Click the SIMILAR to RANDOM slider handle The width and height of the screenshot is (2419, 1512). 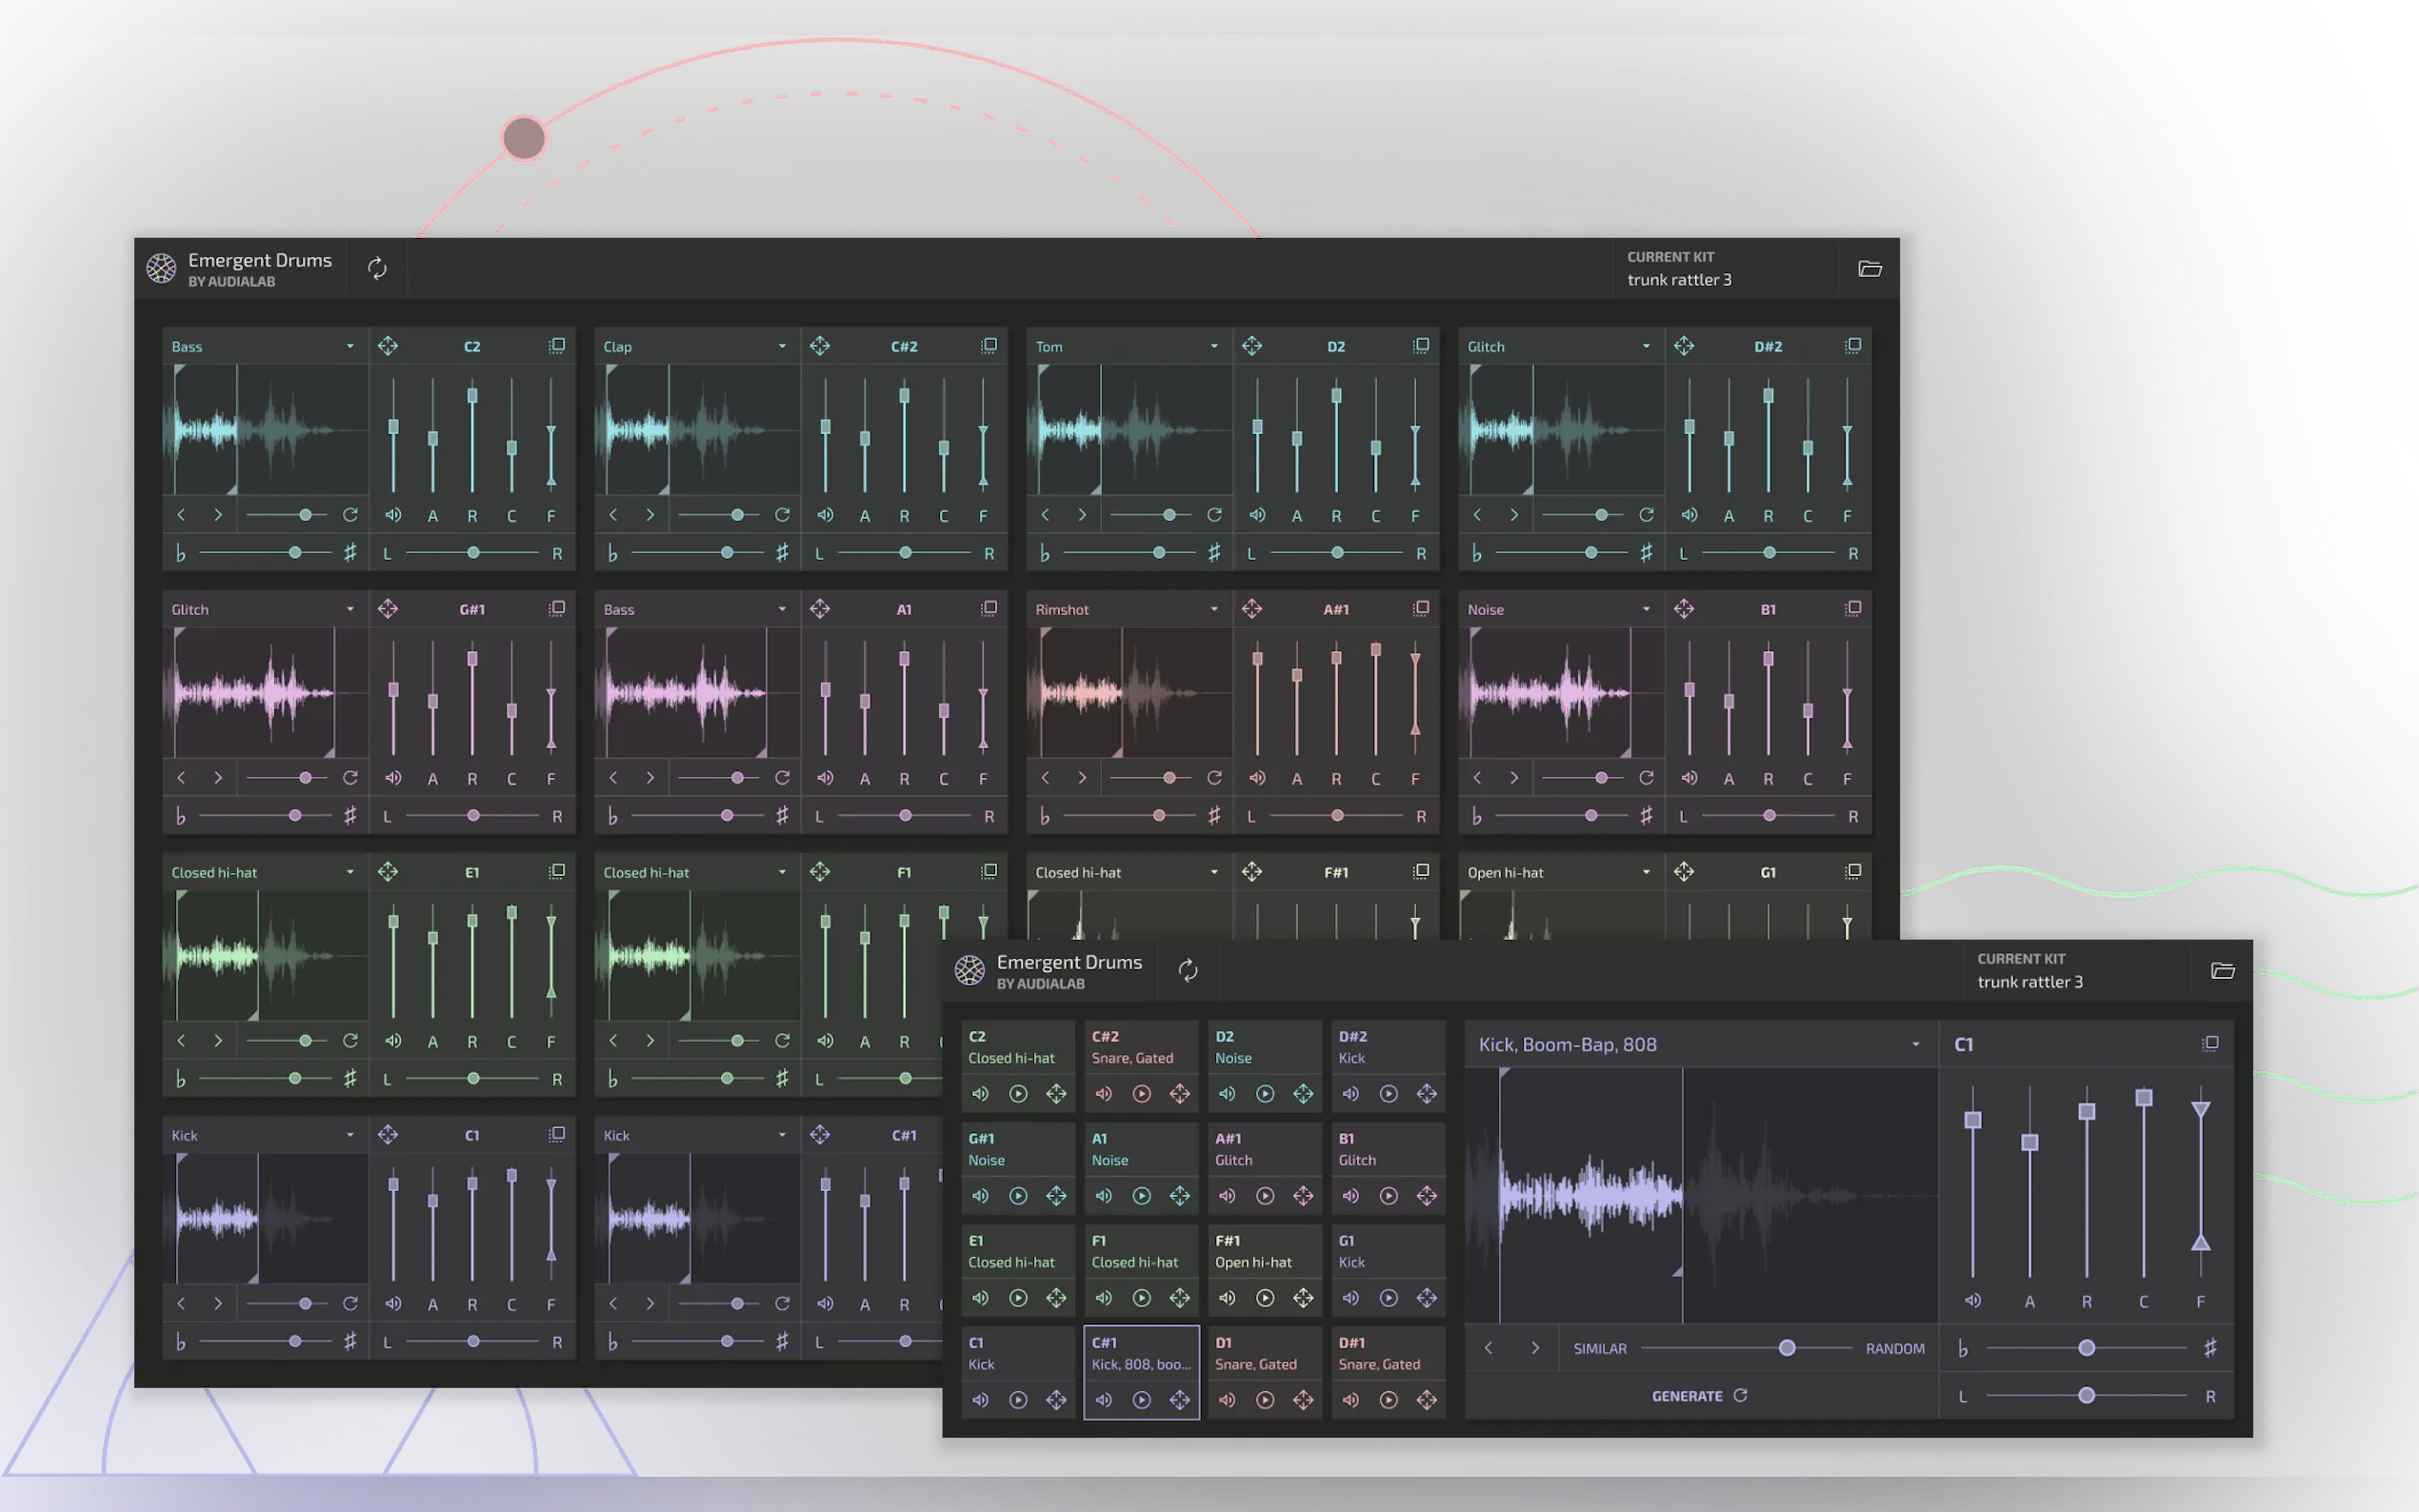tap(1786, 1348)
